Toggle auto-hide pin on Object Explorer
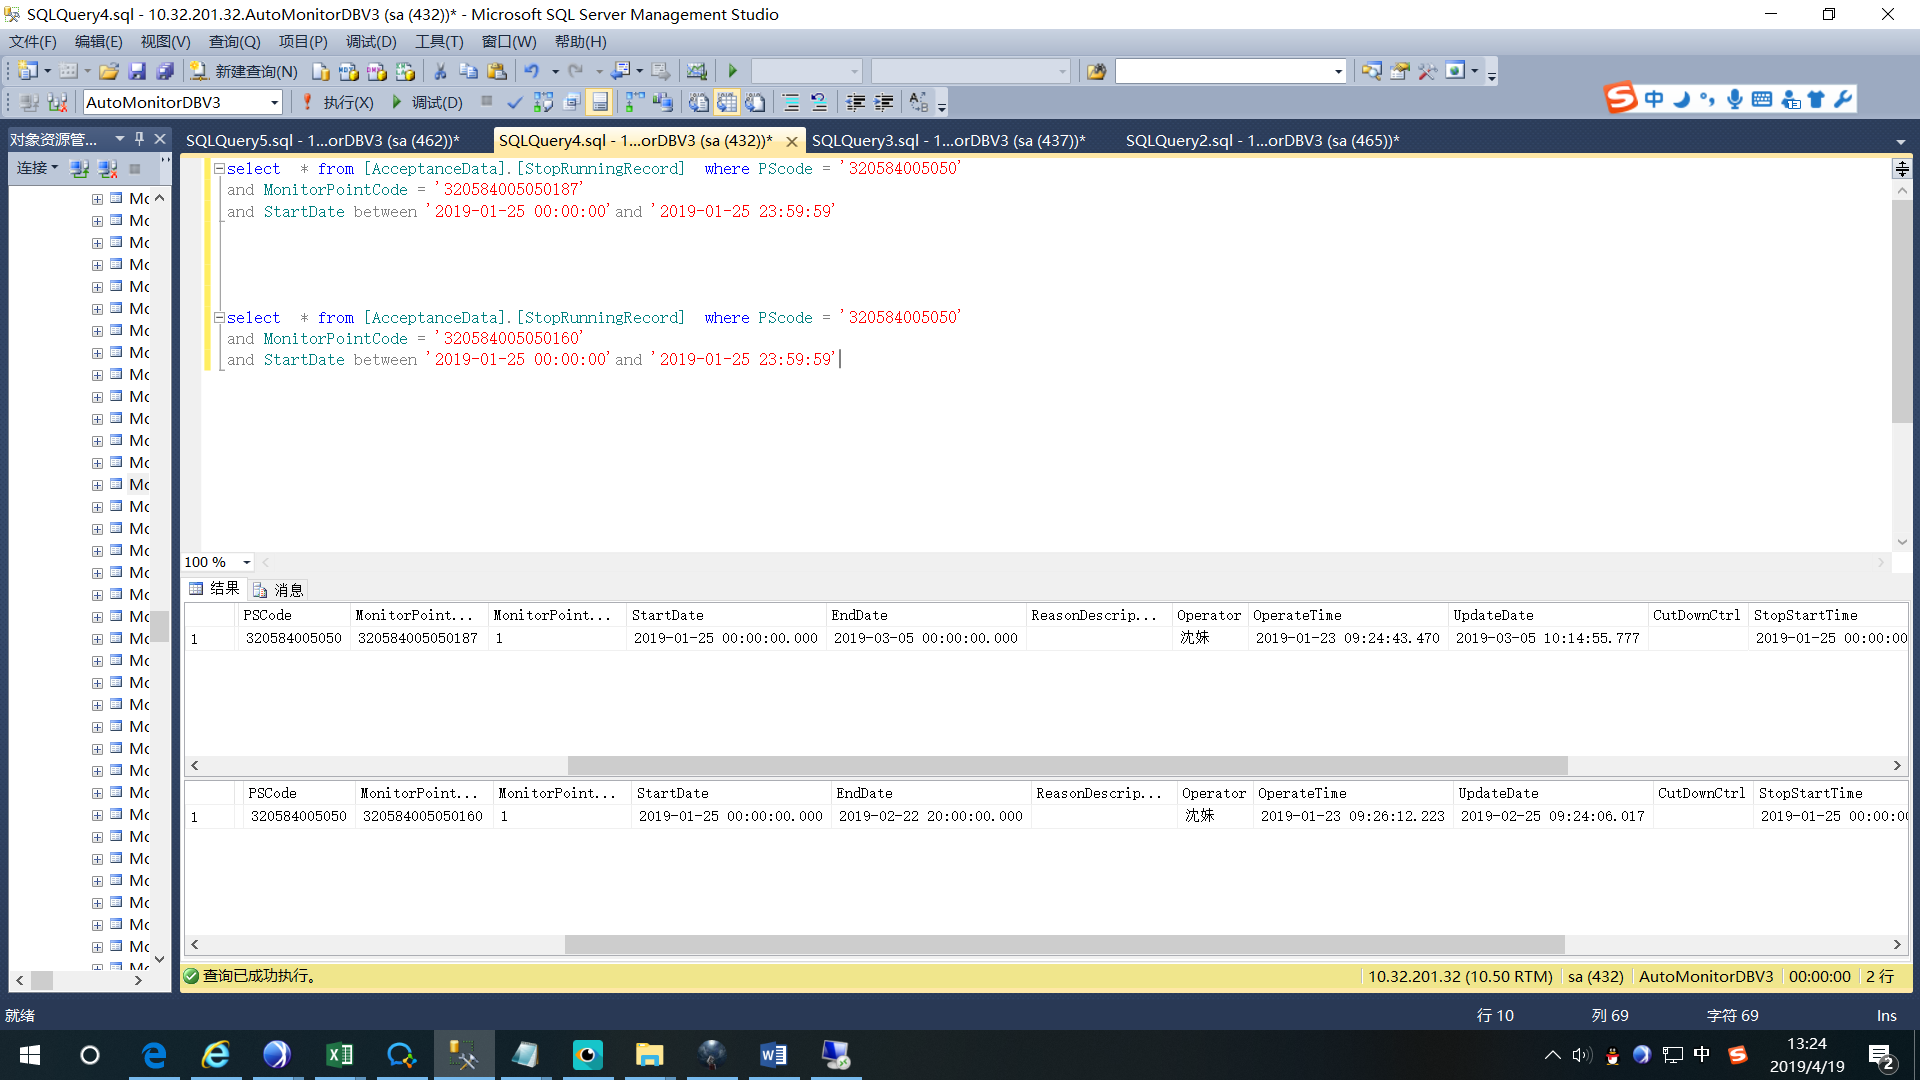The image size is (1920, 1080). (x=139, y=139)
